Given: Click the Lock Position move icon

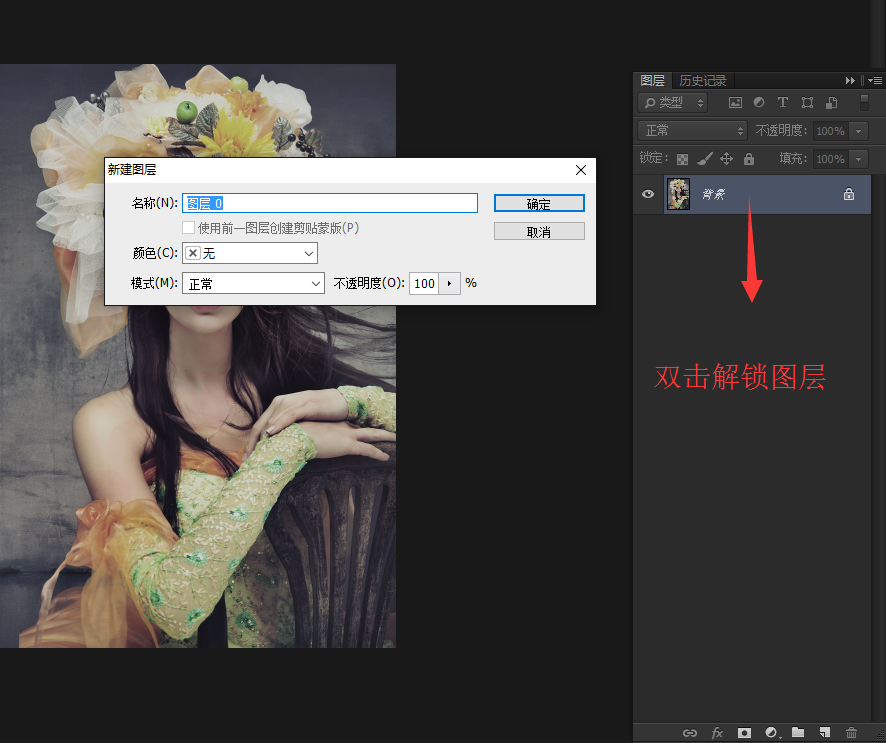Looking at the screenshot, I should (x=727, y=158).
